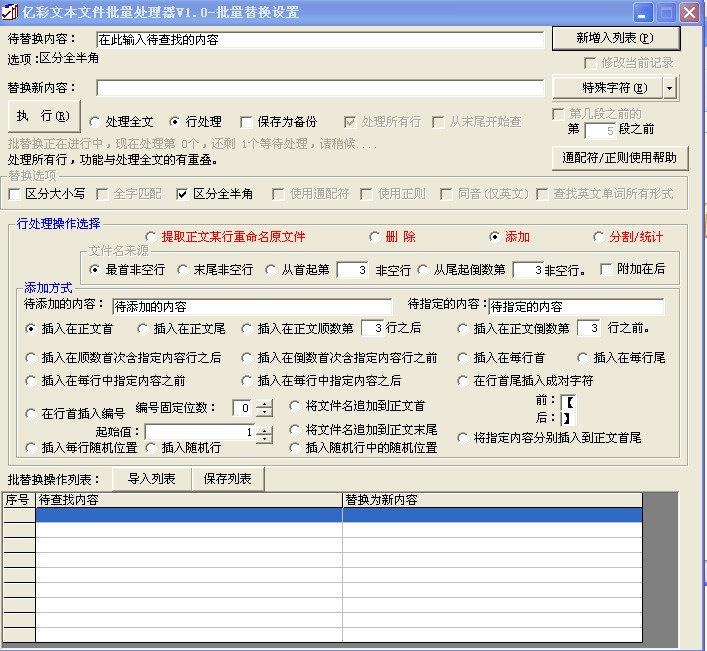Click the 特殊字符 button

(x=608, y=88)
